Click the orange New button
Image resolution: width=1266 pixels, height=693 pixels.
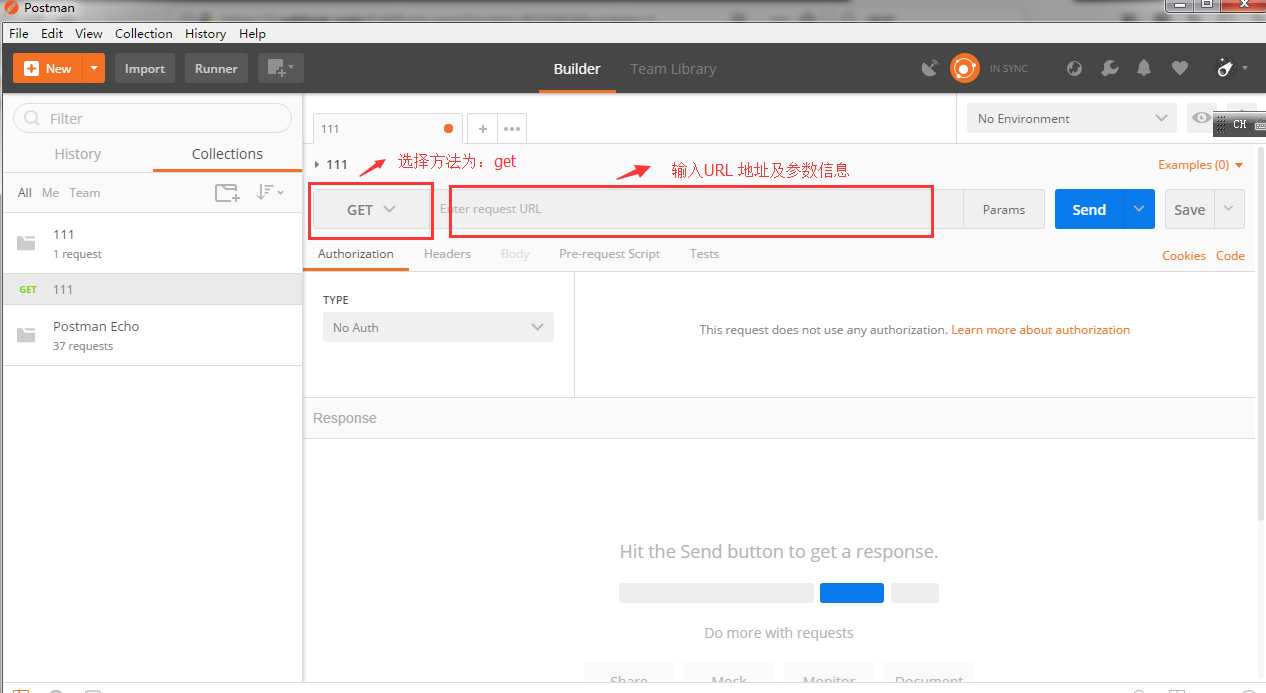point(47,68)
